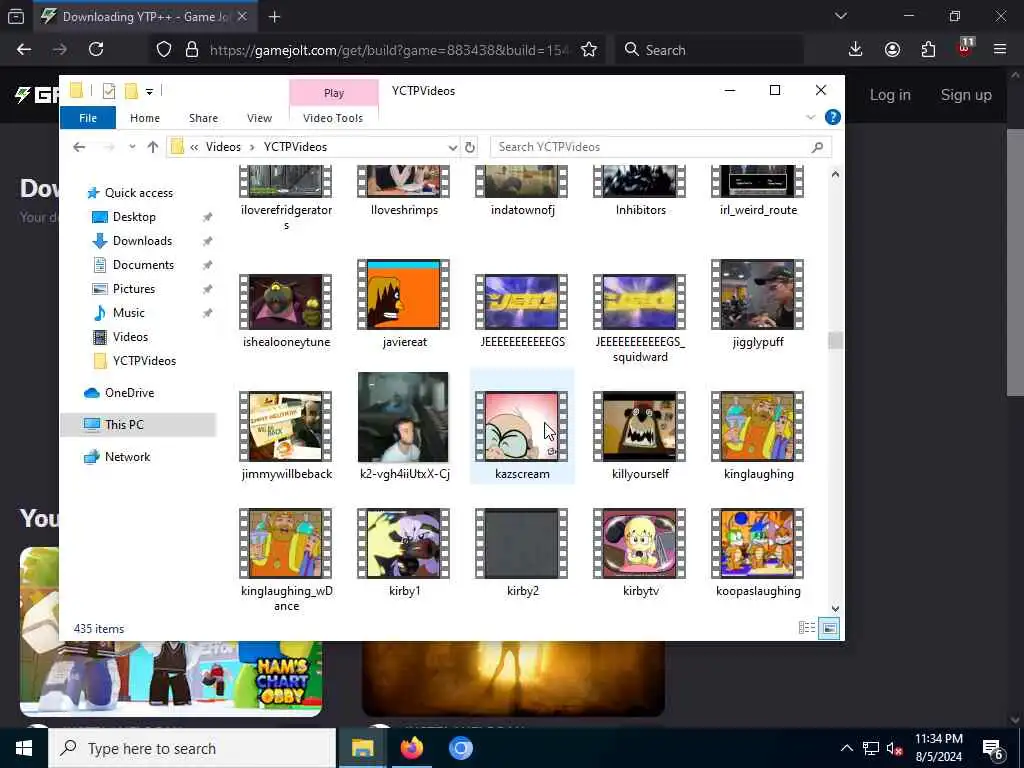This screenshot has height=768, width=1024.
Task: Click the Search YCTPVideos input field
Action: [660, 147]
